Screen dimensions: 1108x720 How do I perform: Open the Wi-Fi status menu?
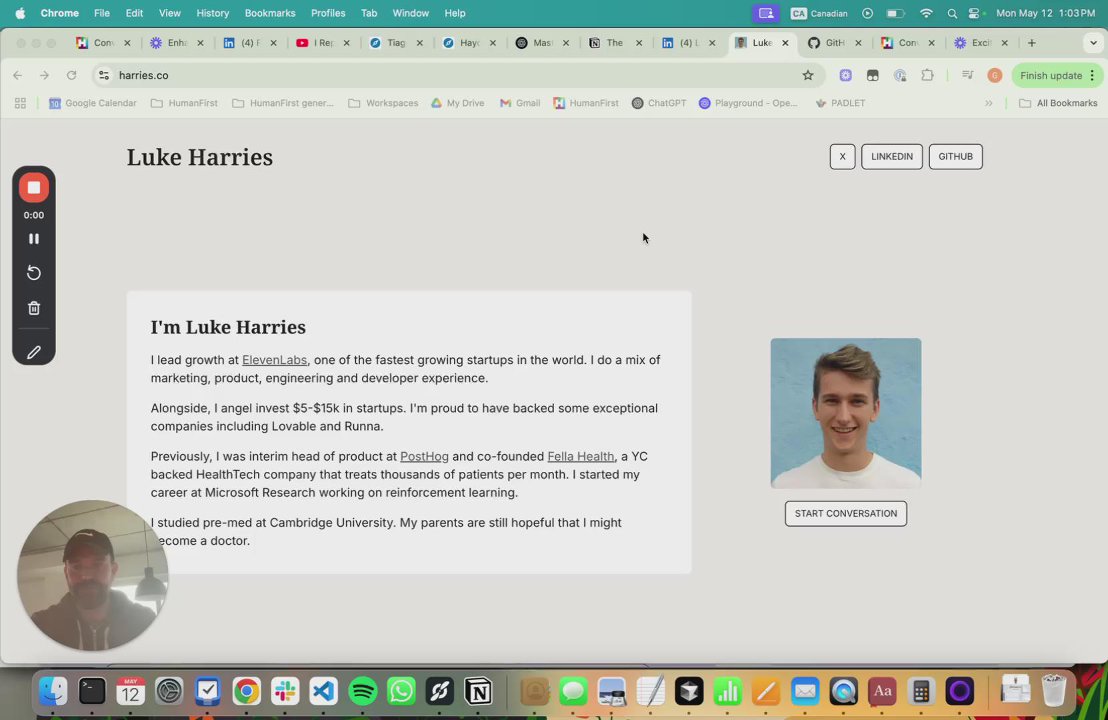click(x=926, y=13)
